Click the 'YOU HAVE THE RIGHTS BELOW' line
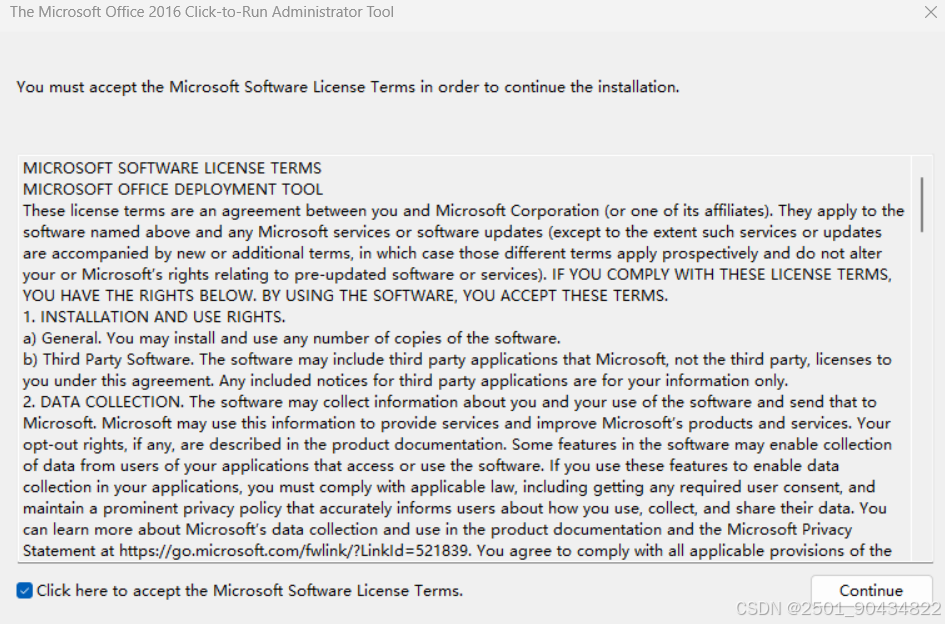945x624 pixels. [345, 295]
